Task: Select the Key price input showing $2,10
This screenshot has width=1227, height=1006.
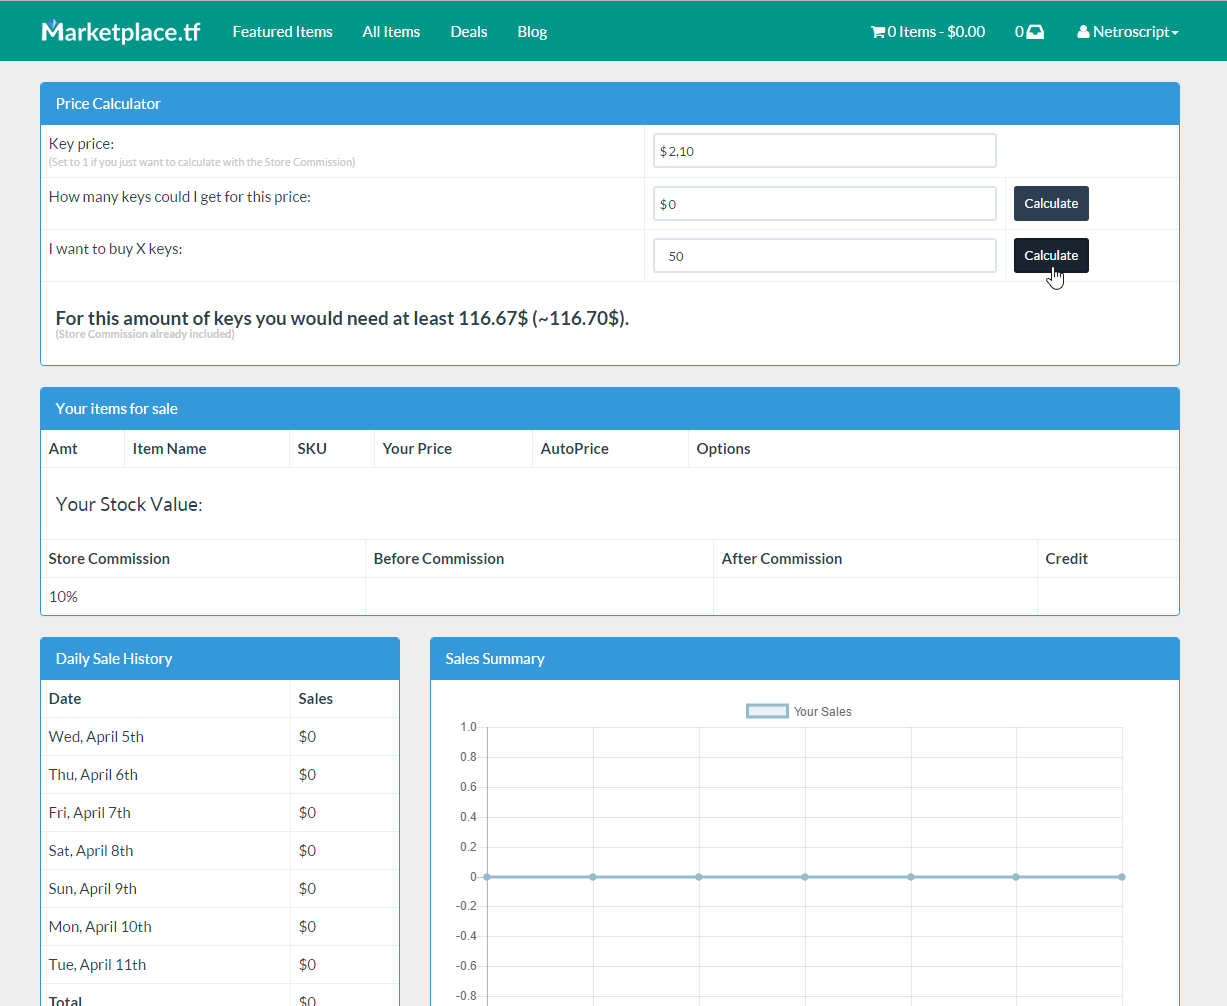Action: [x=824, y=150]
